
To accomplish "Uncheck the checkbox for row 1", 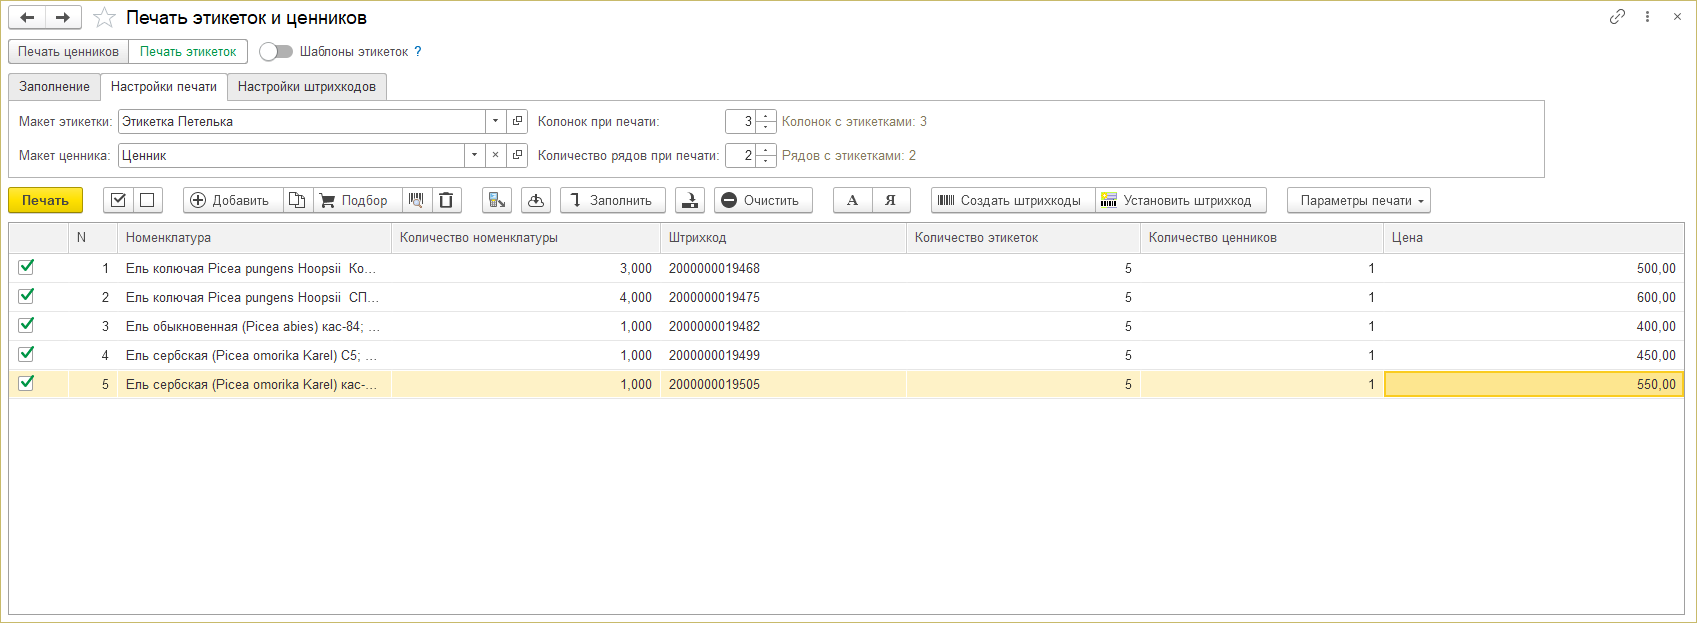I will tap(27, 267).
